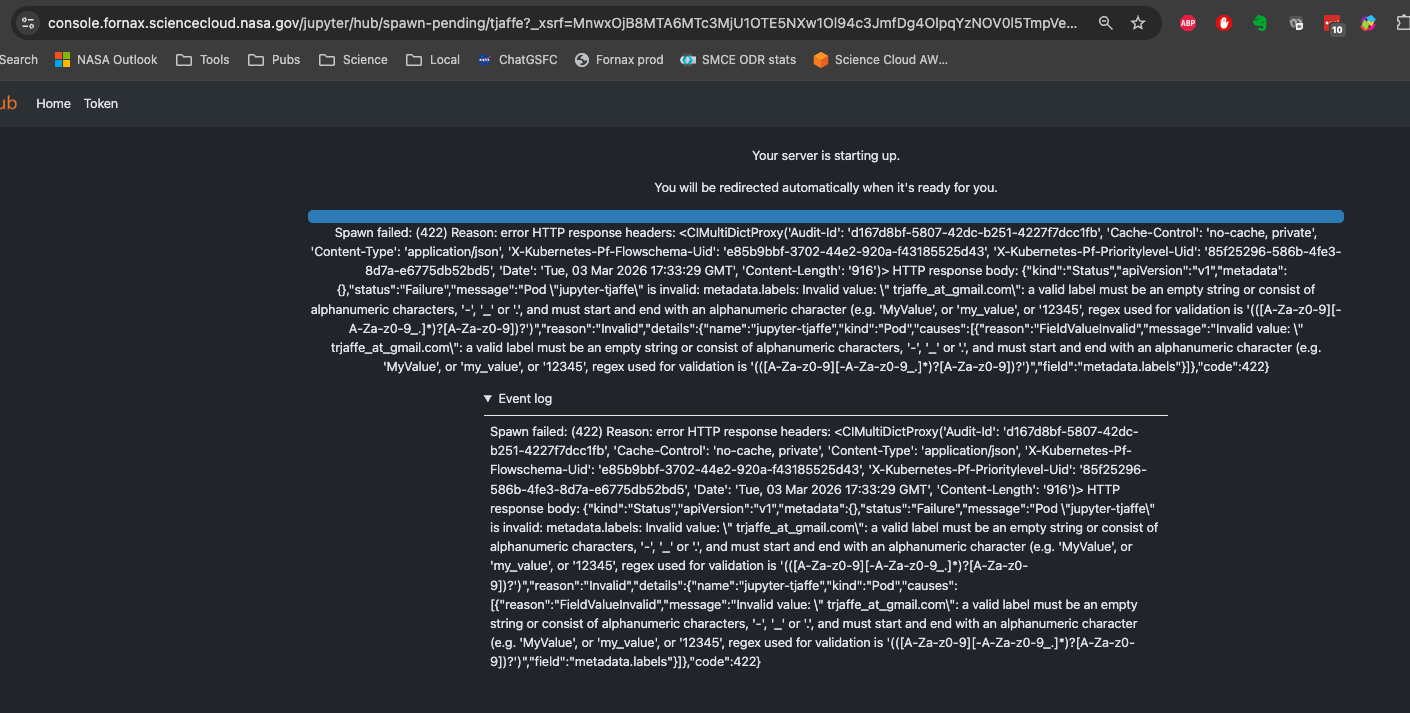Open the red hand blocker extension

tap(1223, 23)
